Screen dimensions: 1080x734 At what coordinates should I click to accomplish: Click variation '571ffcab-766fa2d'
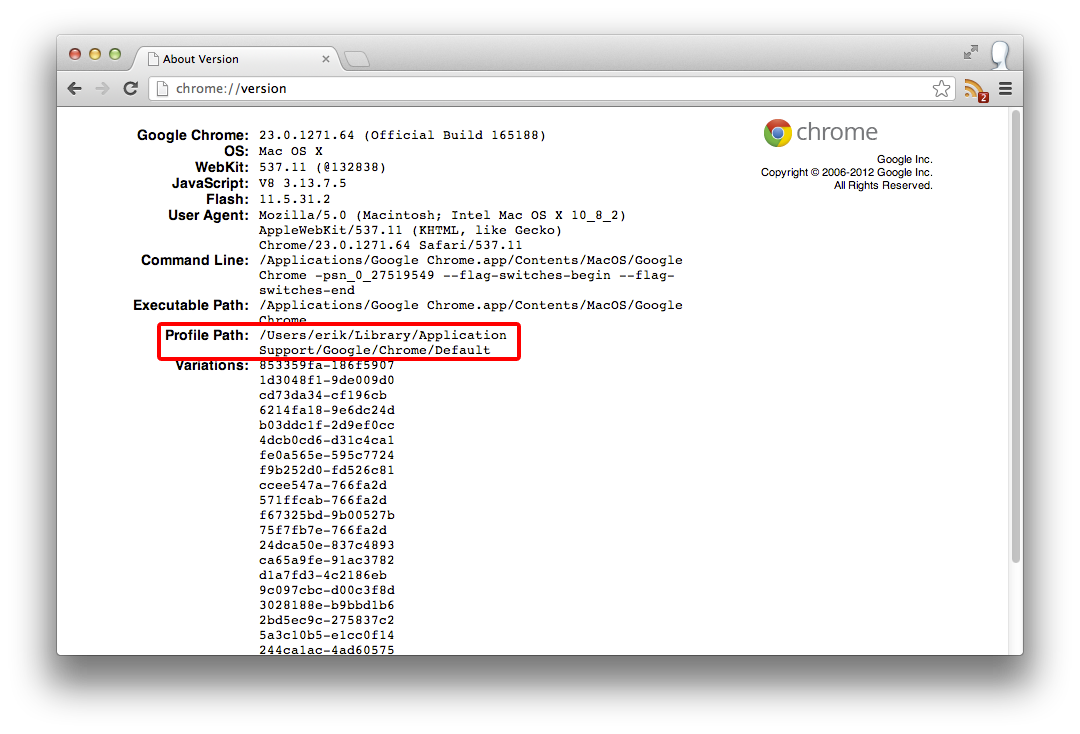[323, 501]
